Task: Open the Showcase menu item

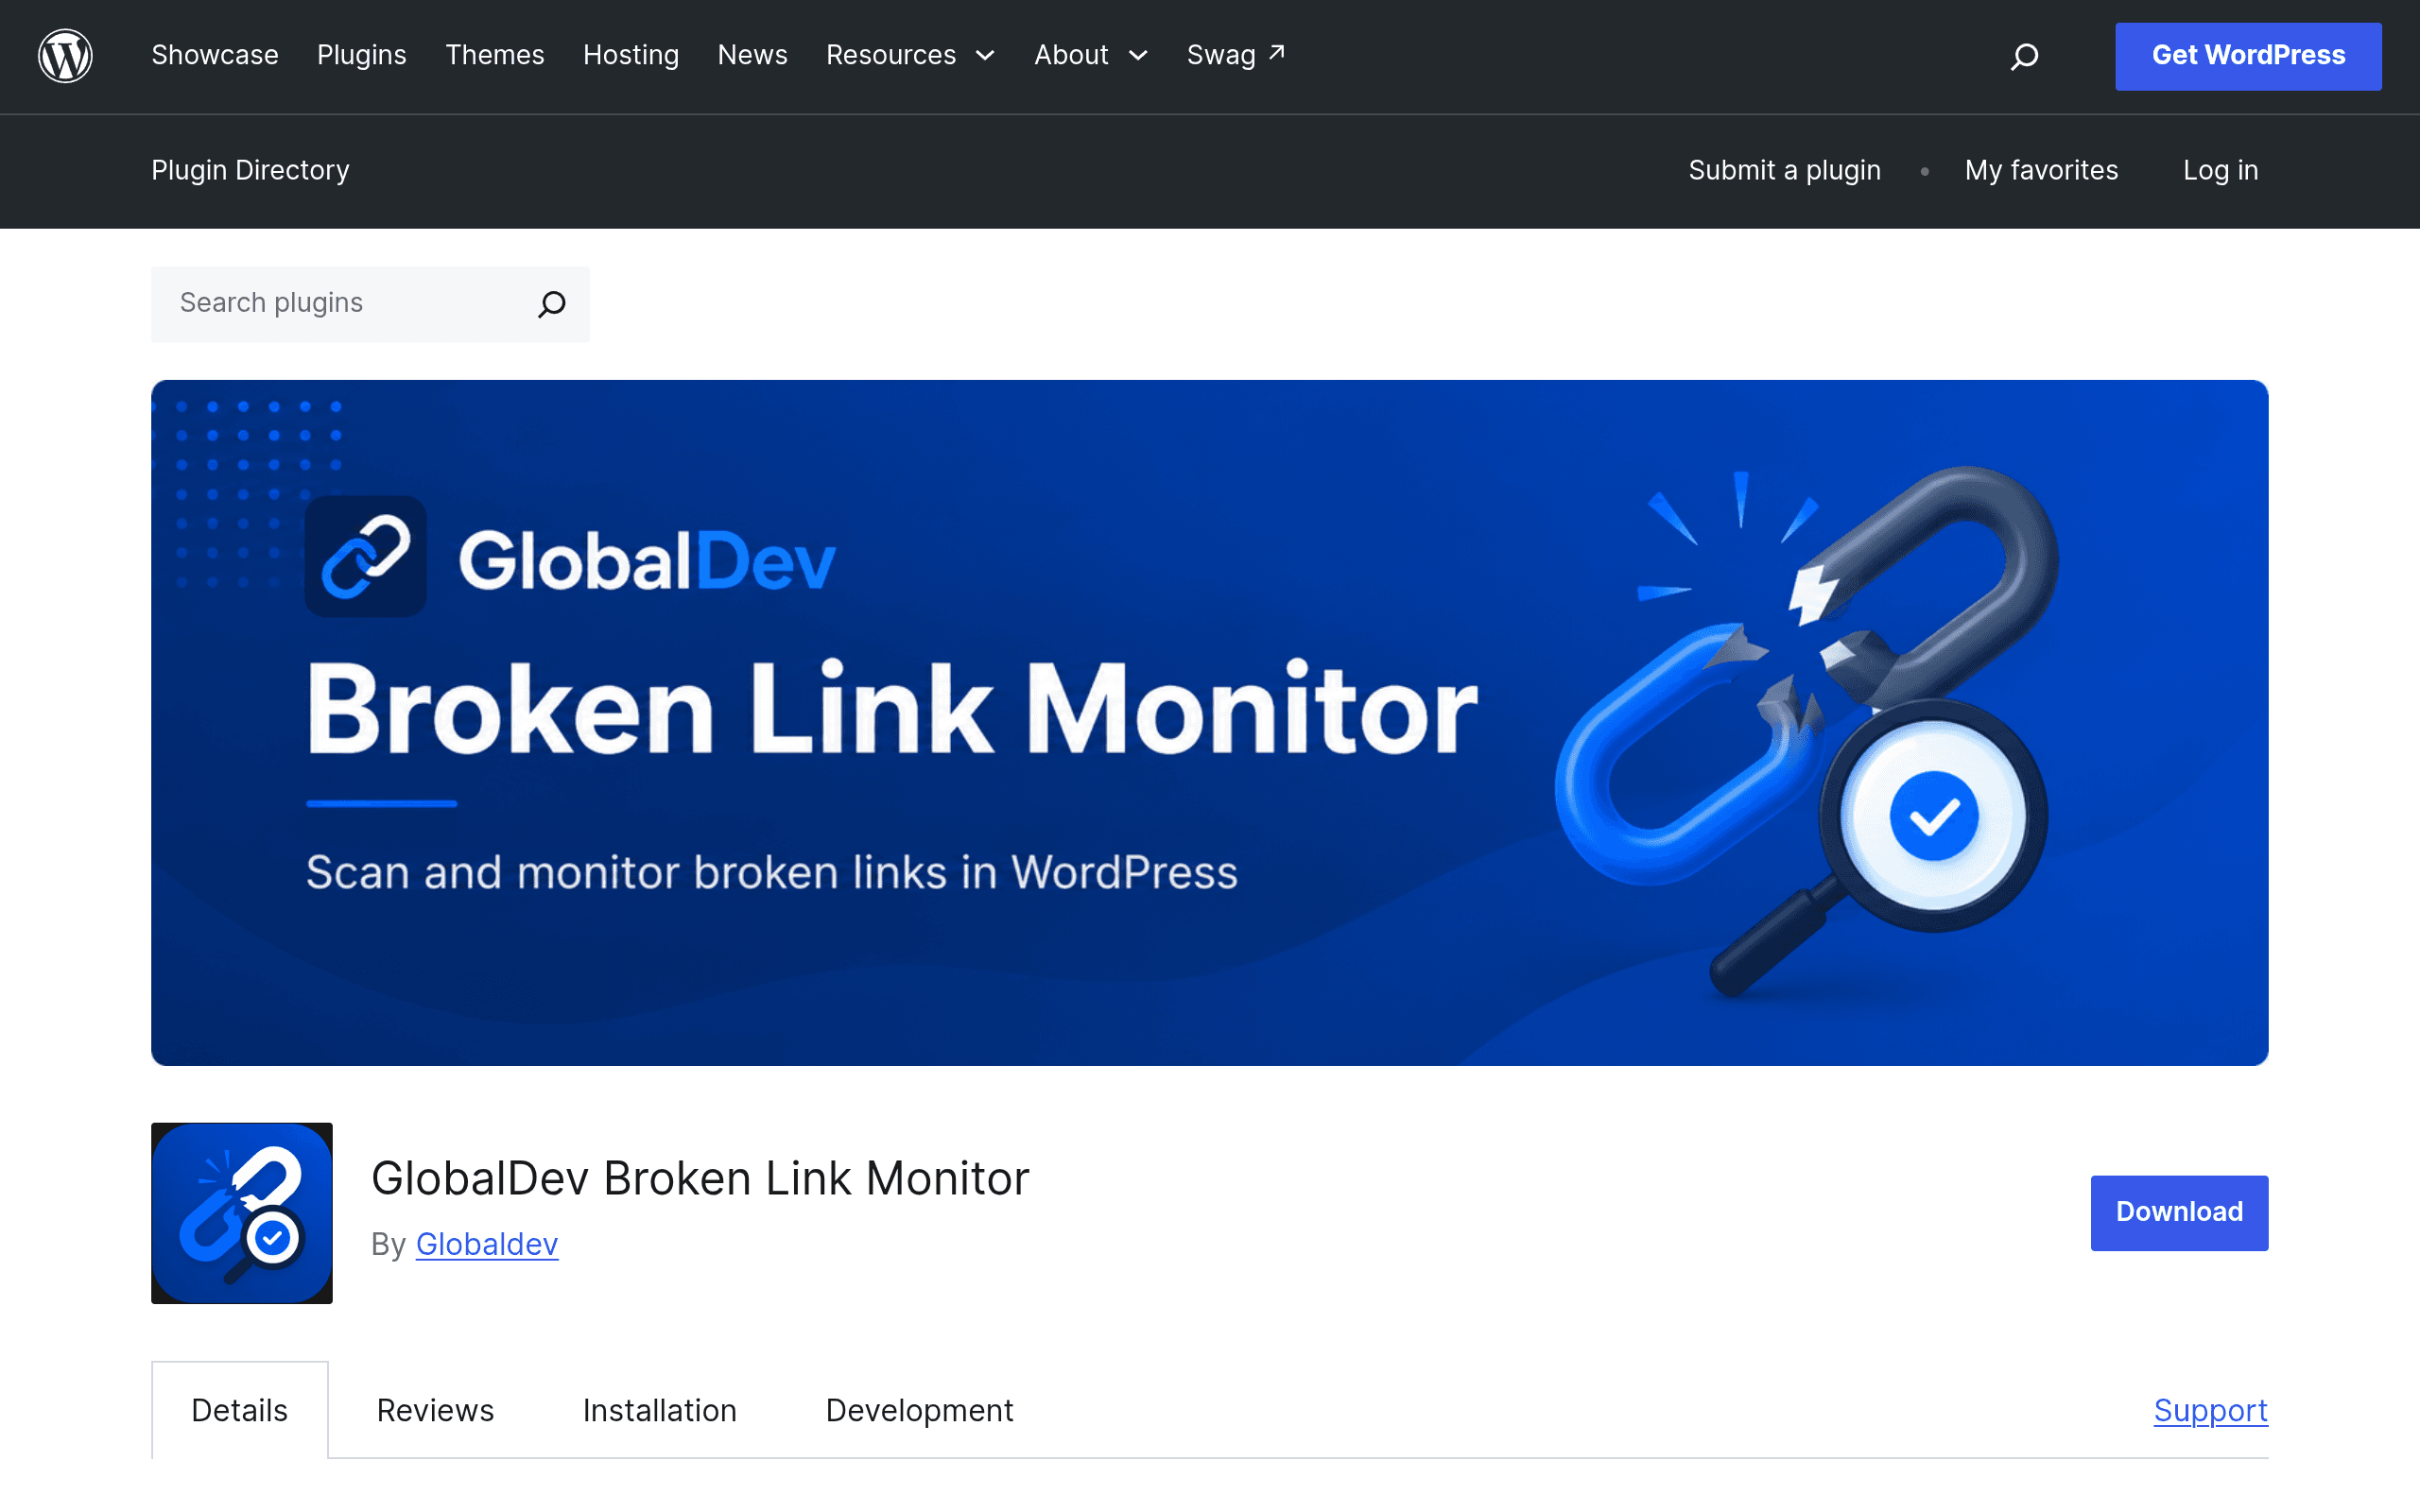Action: [x=215, y=56]
